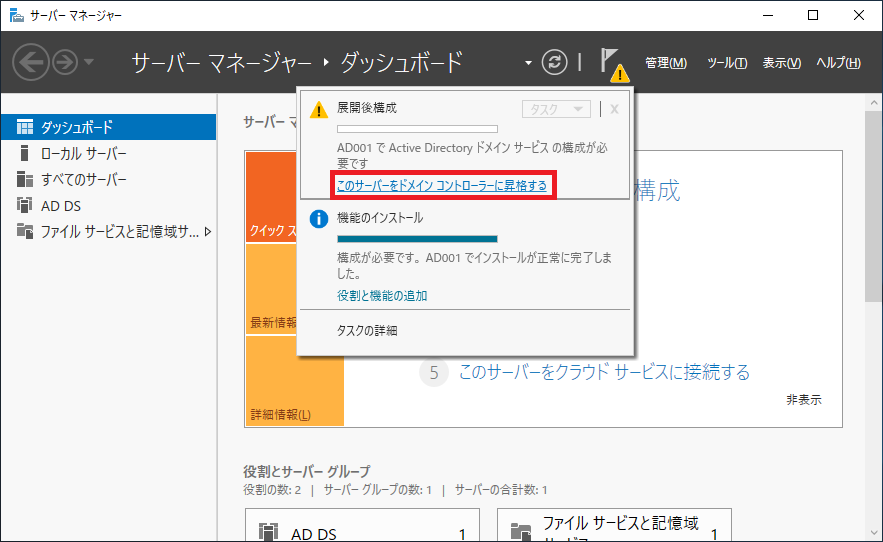The height and width of the screenshot is (542, 883).
Task: Open the 表示(V) menu
Action: point(782,63)
